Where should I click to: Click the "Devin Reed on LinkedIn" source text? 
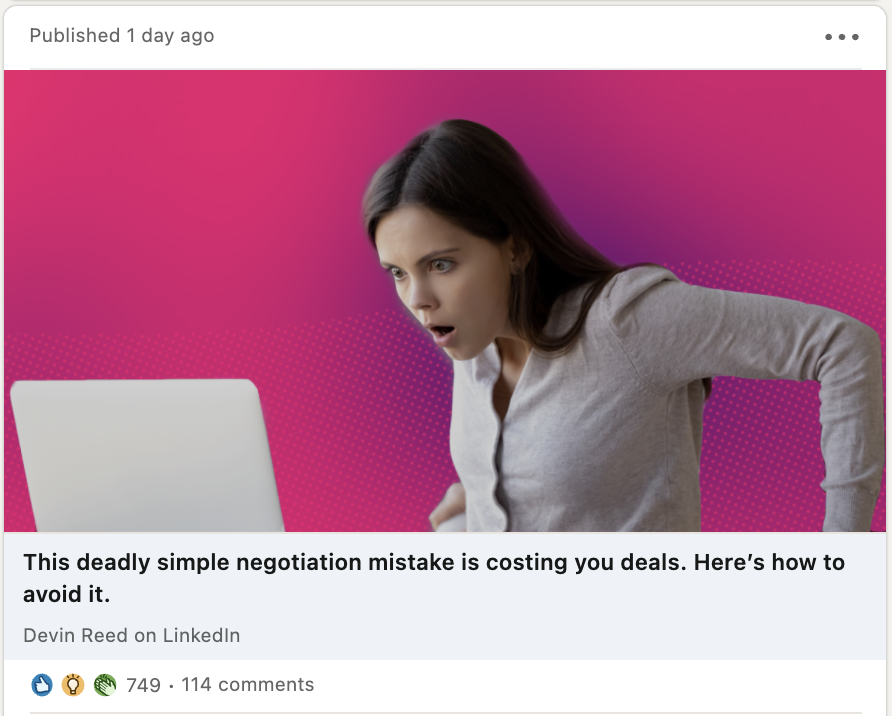131,635
